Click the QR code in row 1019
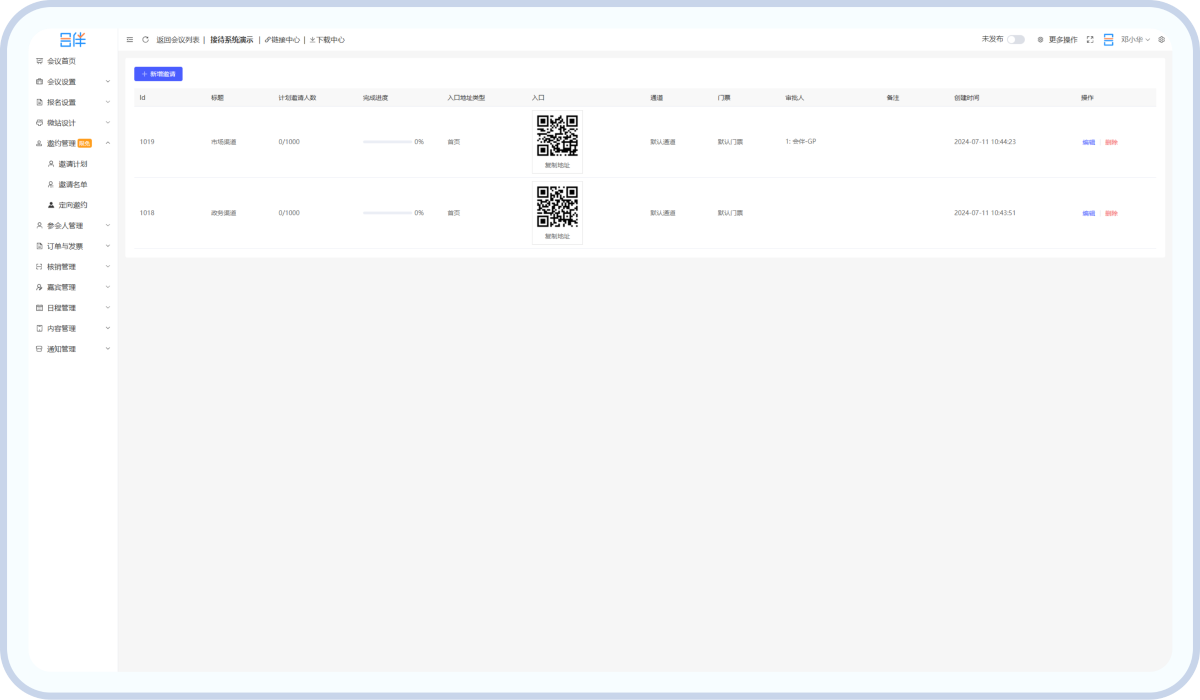This screenshot has width=1200, height=700. (557, 136)
